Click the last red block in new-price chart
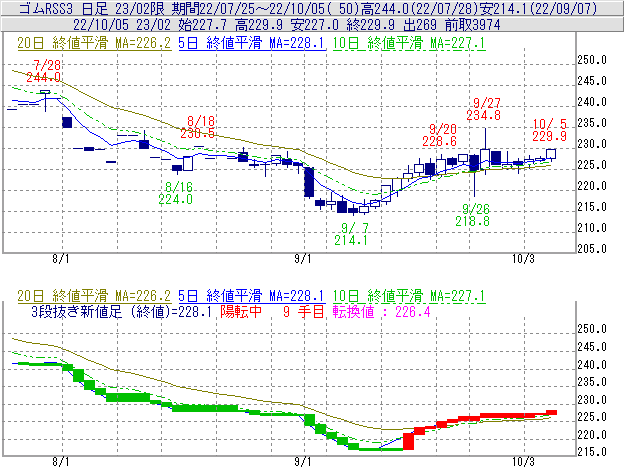 point(552,413)
